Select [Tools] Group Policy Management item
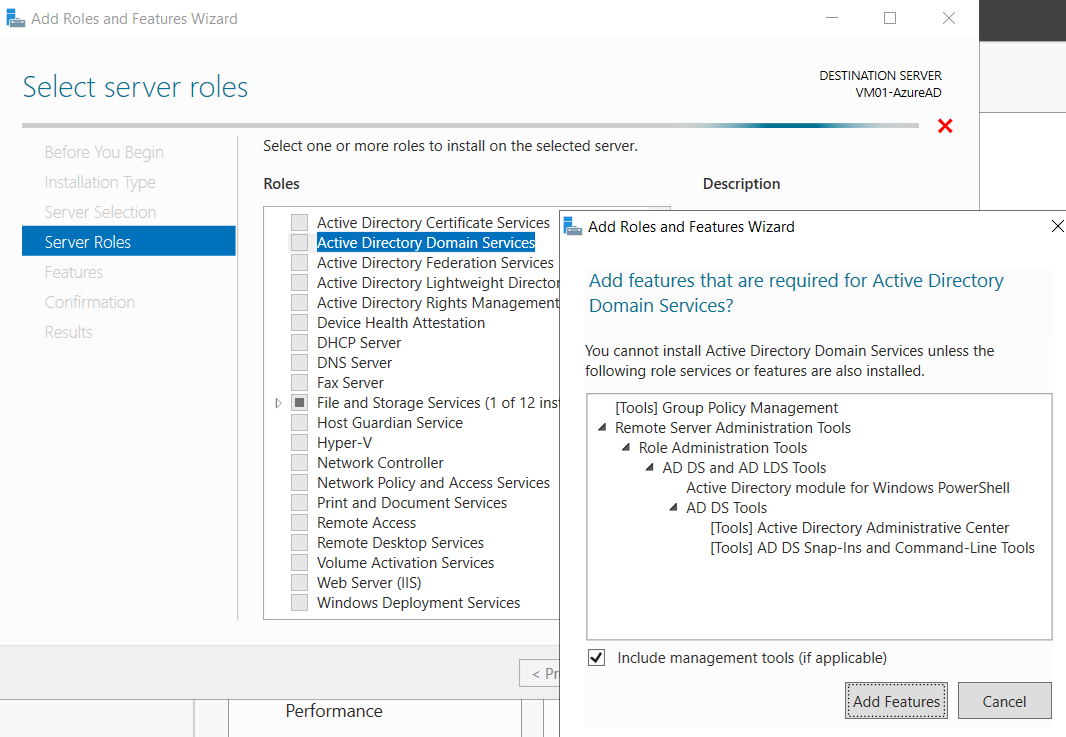This screenshot has height=737, width=1066. tap(726, 408)
